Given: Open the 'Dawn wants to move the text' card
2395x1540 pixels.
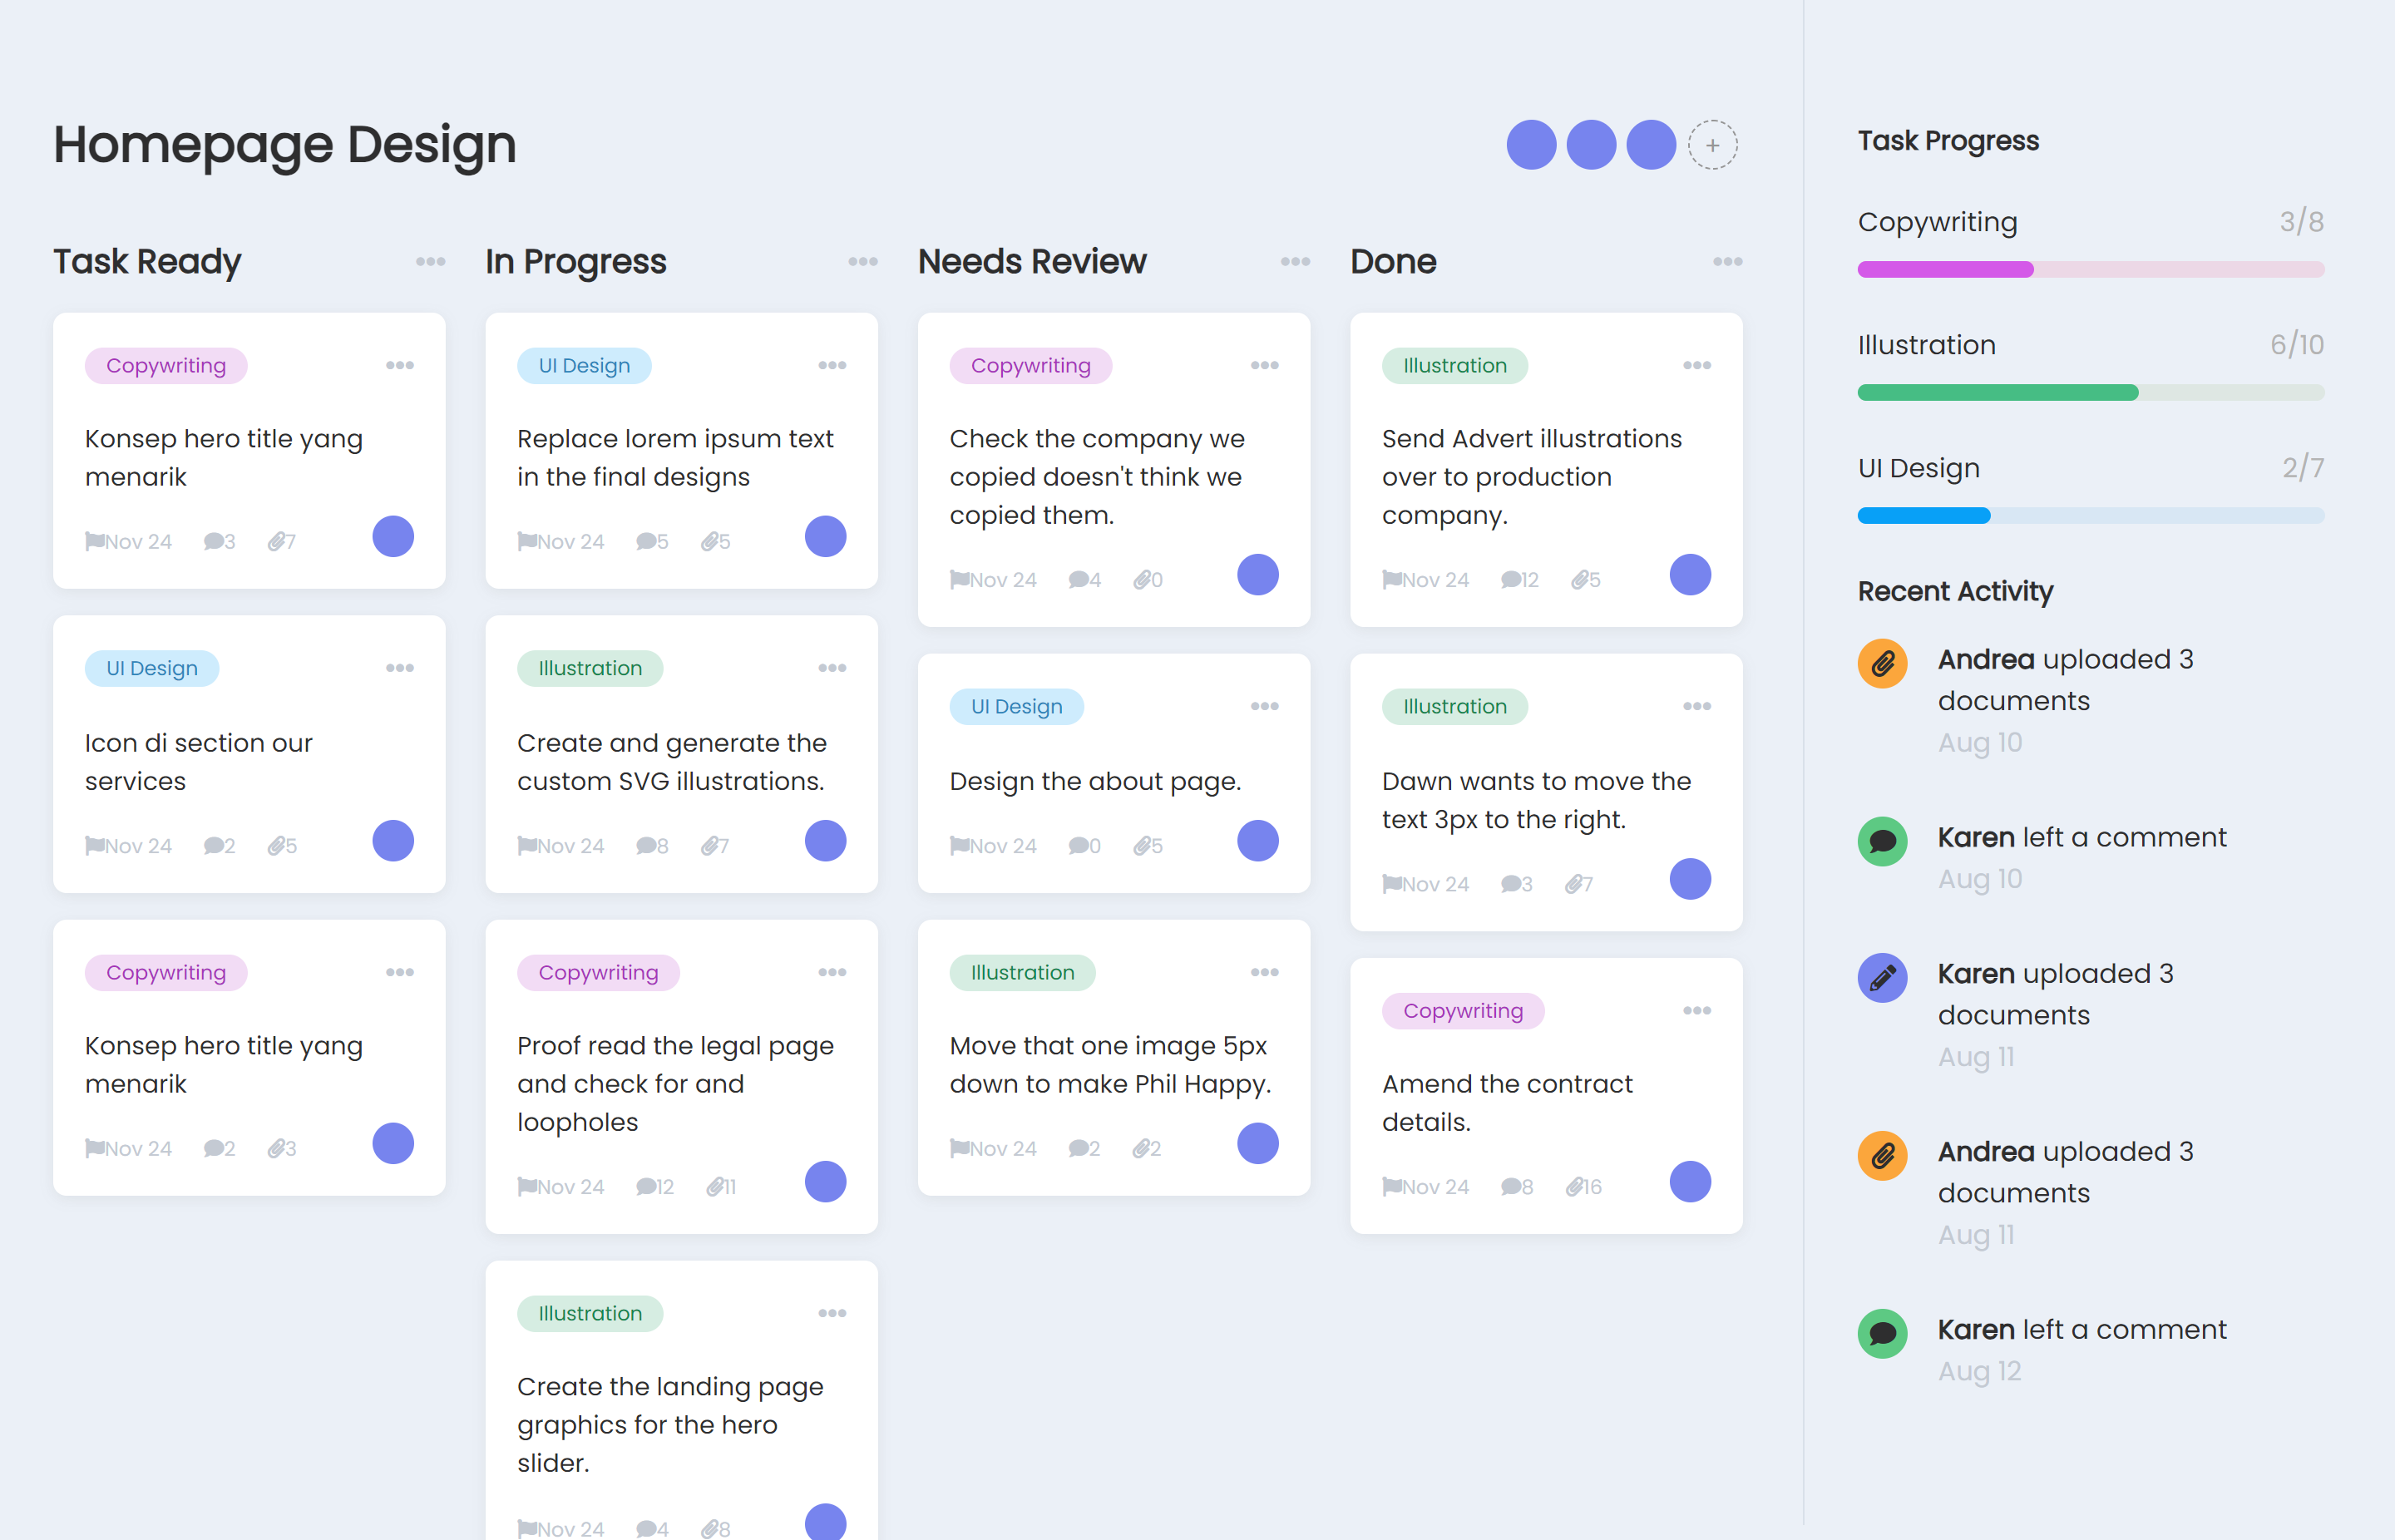Looking at the screenshot, I should pos(1536,800).
